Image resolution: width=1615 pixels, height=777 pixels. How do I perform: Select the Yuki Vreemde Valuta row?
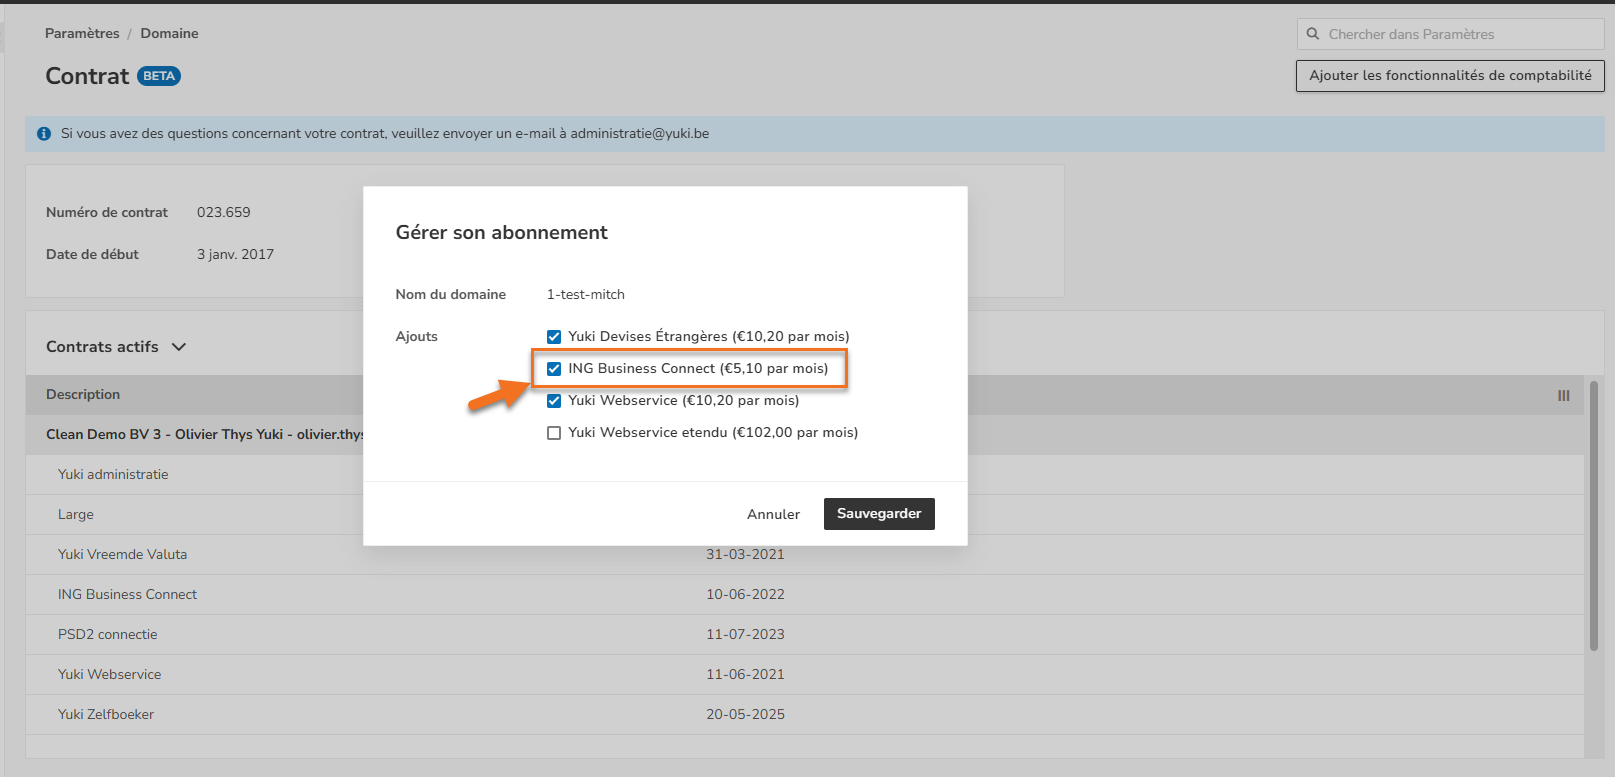(805, 555)
